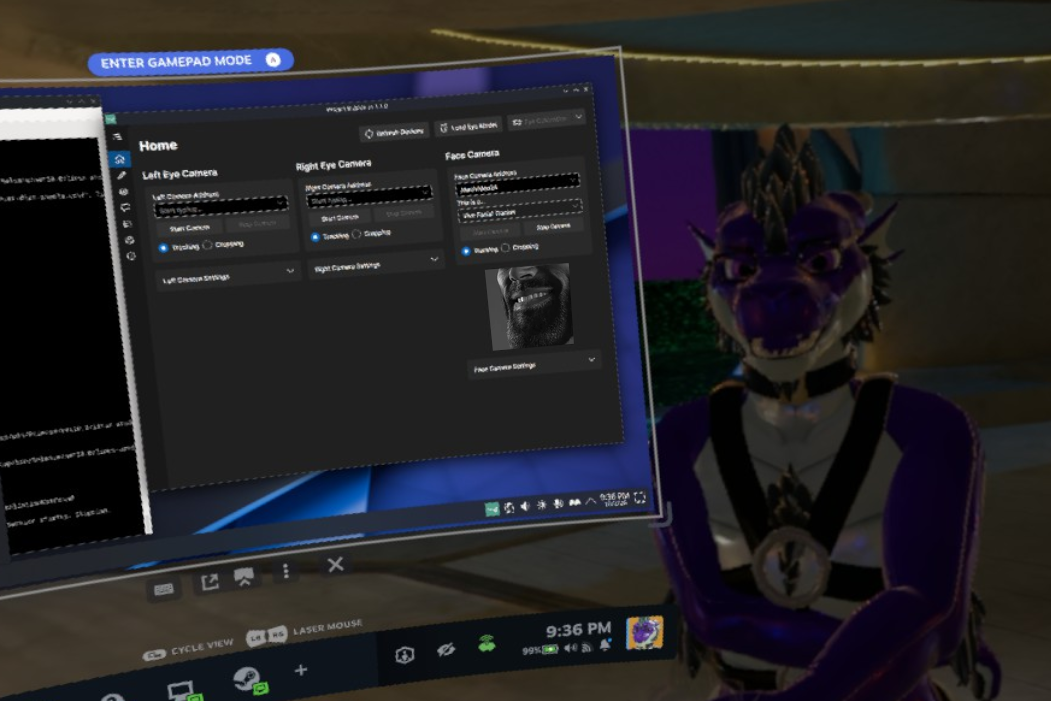Image resolution: width=1051 pixels, height=701 pixels.
Task: Open the SteamVR keyboard icon
Action: (164, 589)
